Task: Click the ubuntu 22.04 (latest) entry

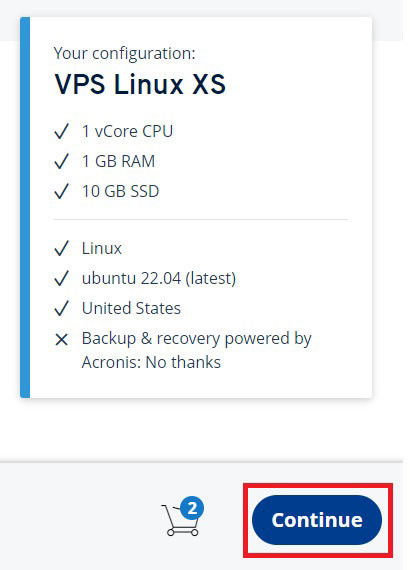Action: pyautogui.click(x=159, y=278)
